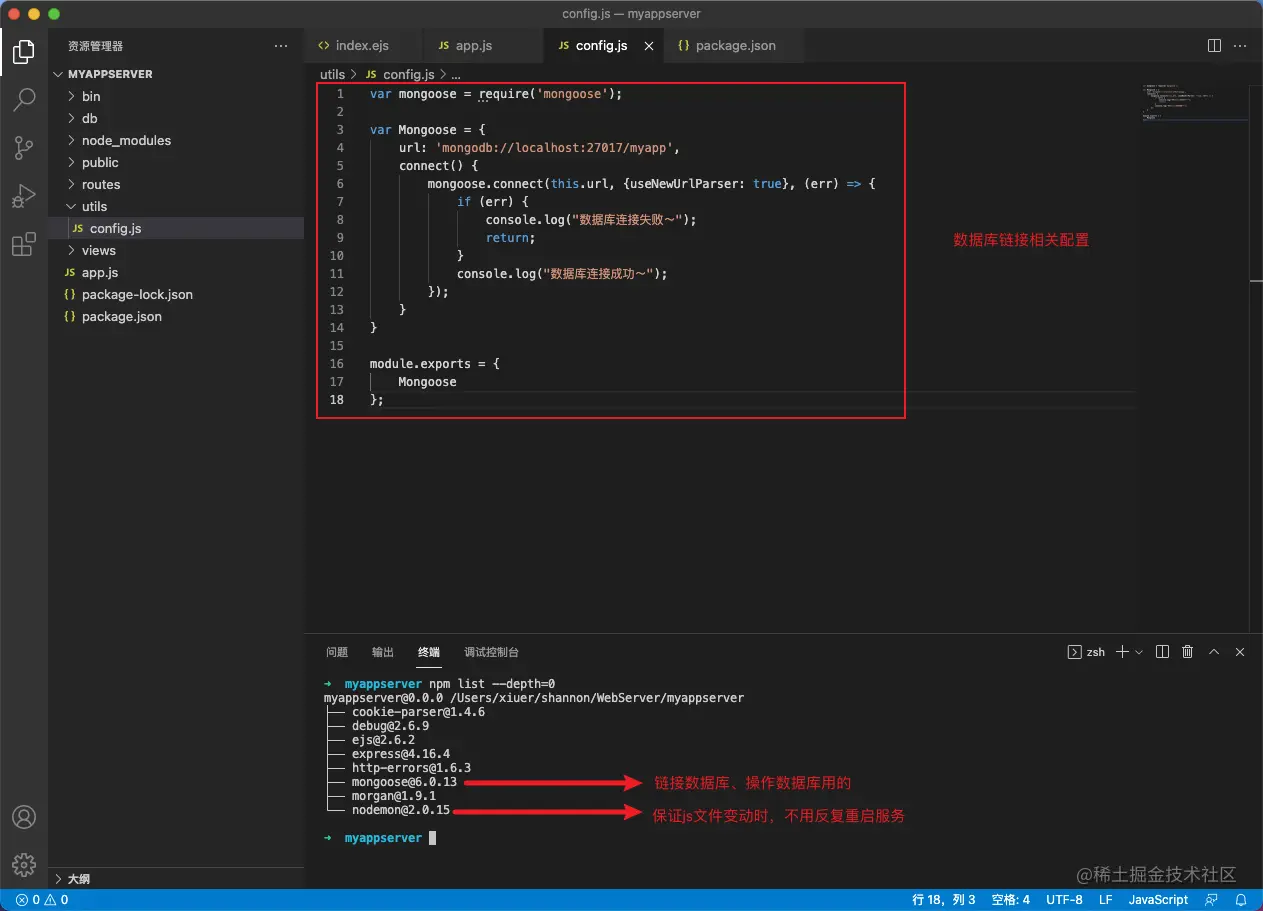This screenshot has height=911, width=1263.
Task: Split the terminal panel
Action: 1162,652
